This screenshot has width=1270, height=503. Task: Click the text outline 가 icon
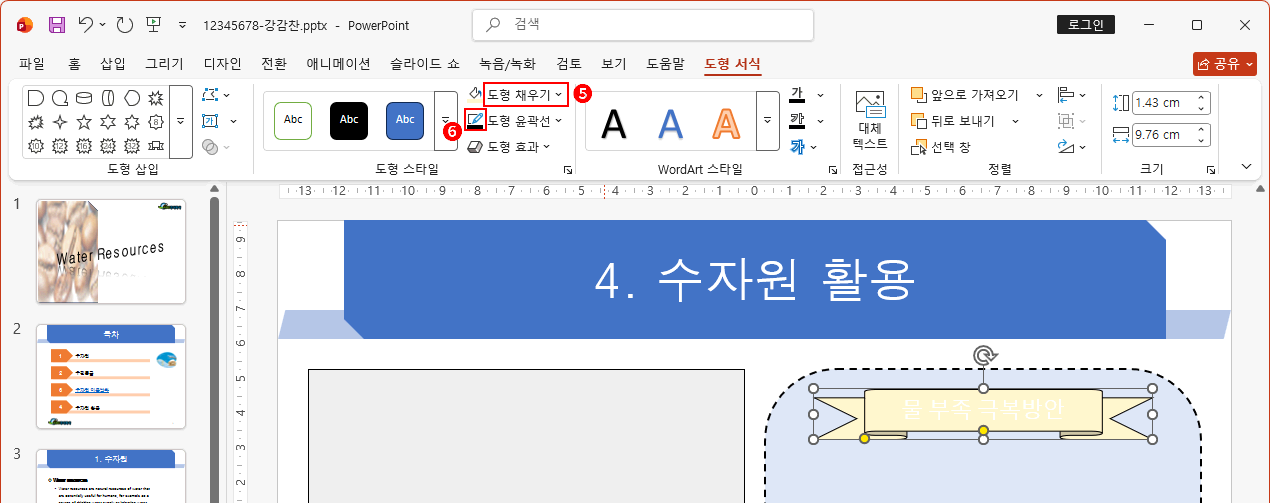[797, 121]
